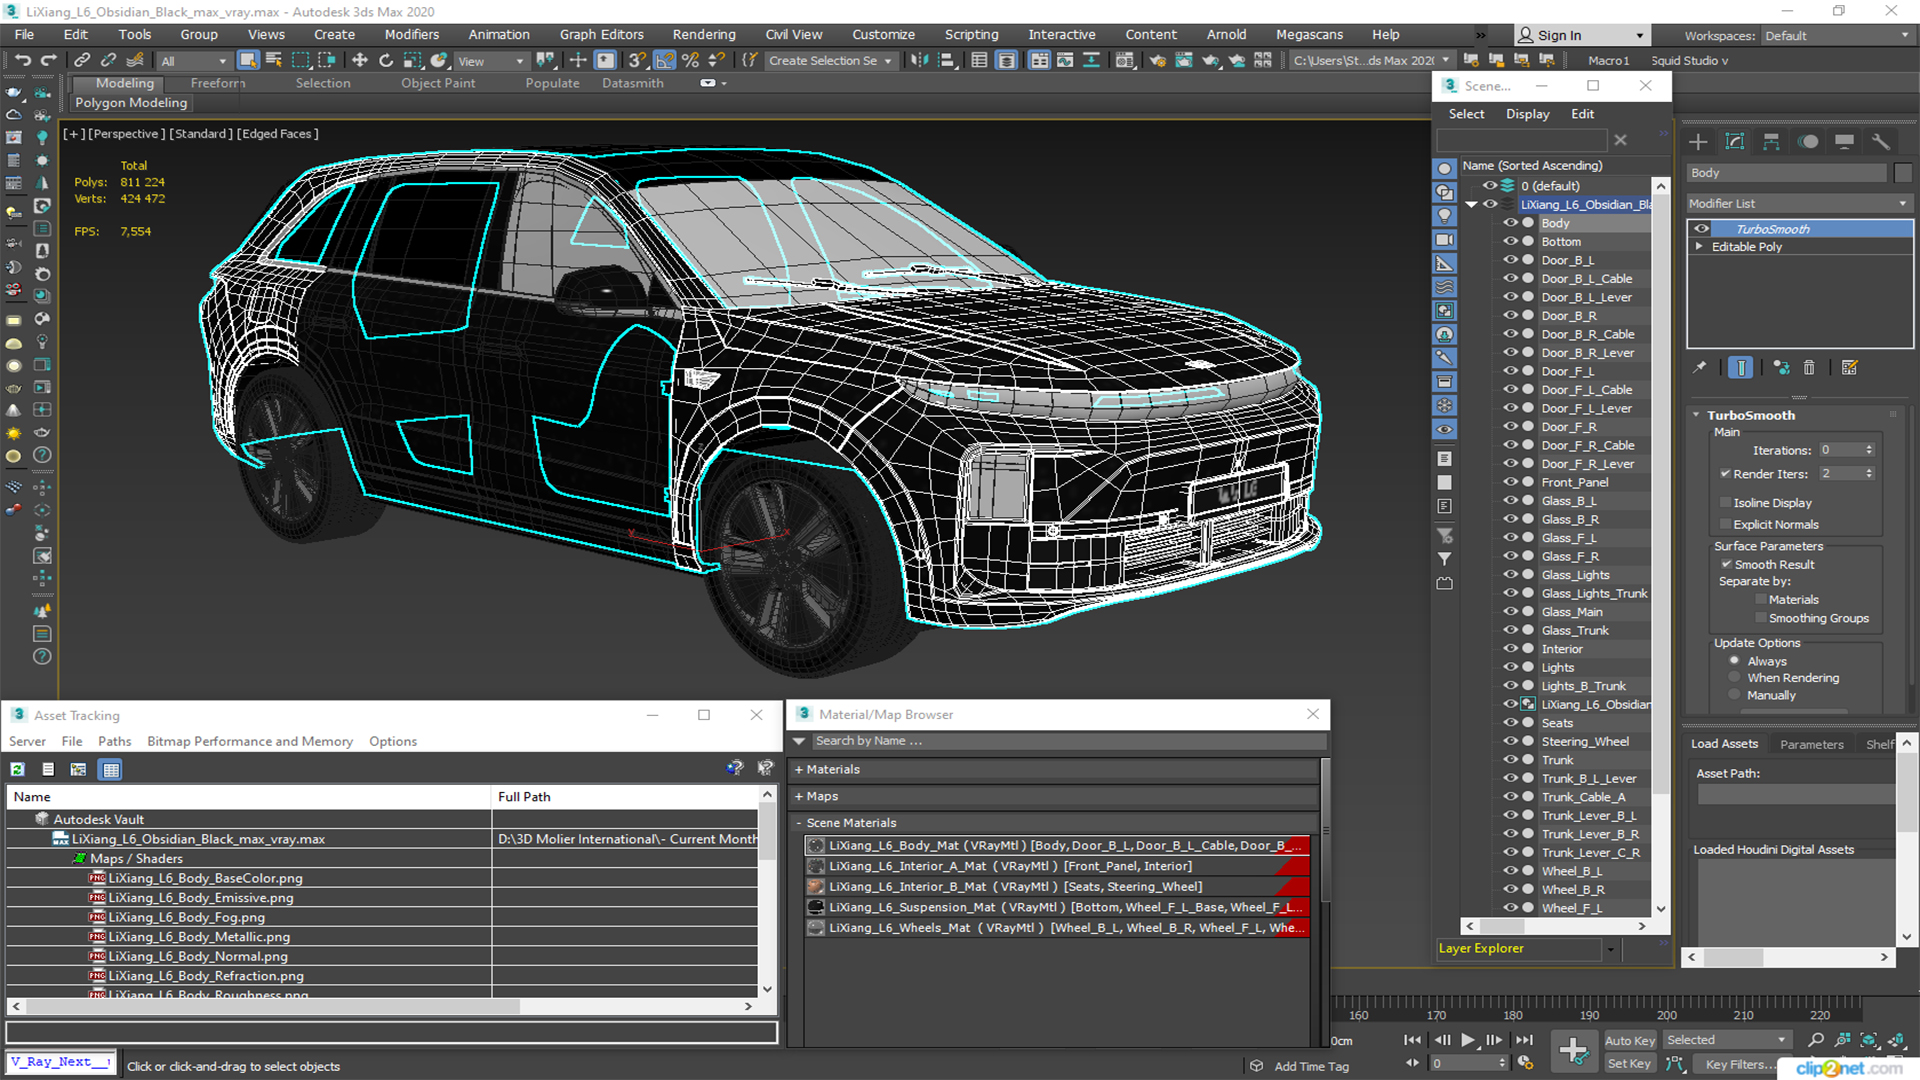Open the Modify command panel tab
Image resolution: width=1920 pixels, height=1080 pixels.
click(x=1735, y=142)
